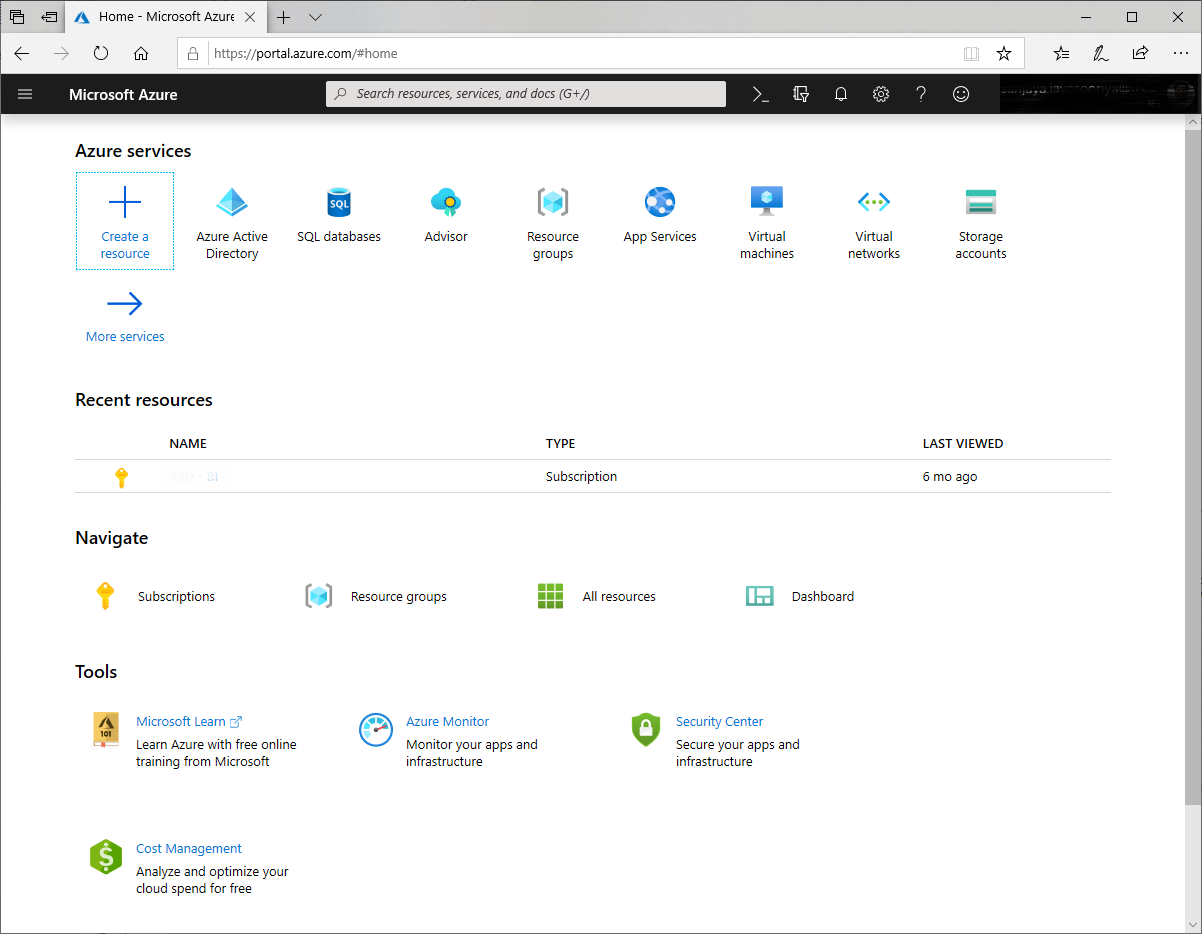1202x934 pixels.
Task: Open the Azure portal hamburger menu
Action: [x=25, y=94]
